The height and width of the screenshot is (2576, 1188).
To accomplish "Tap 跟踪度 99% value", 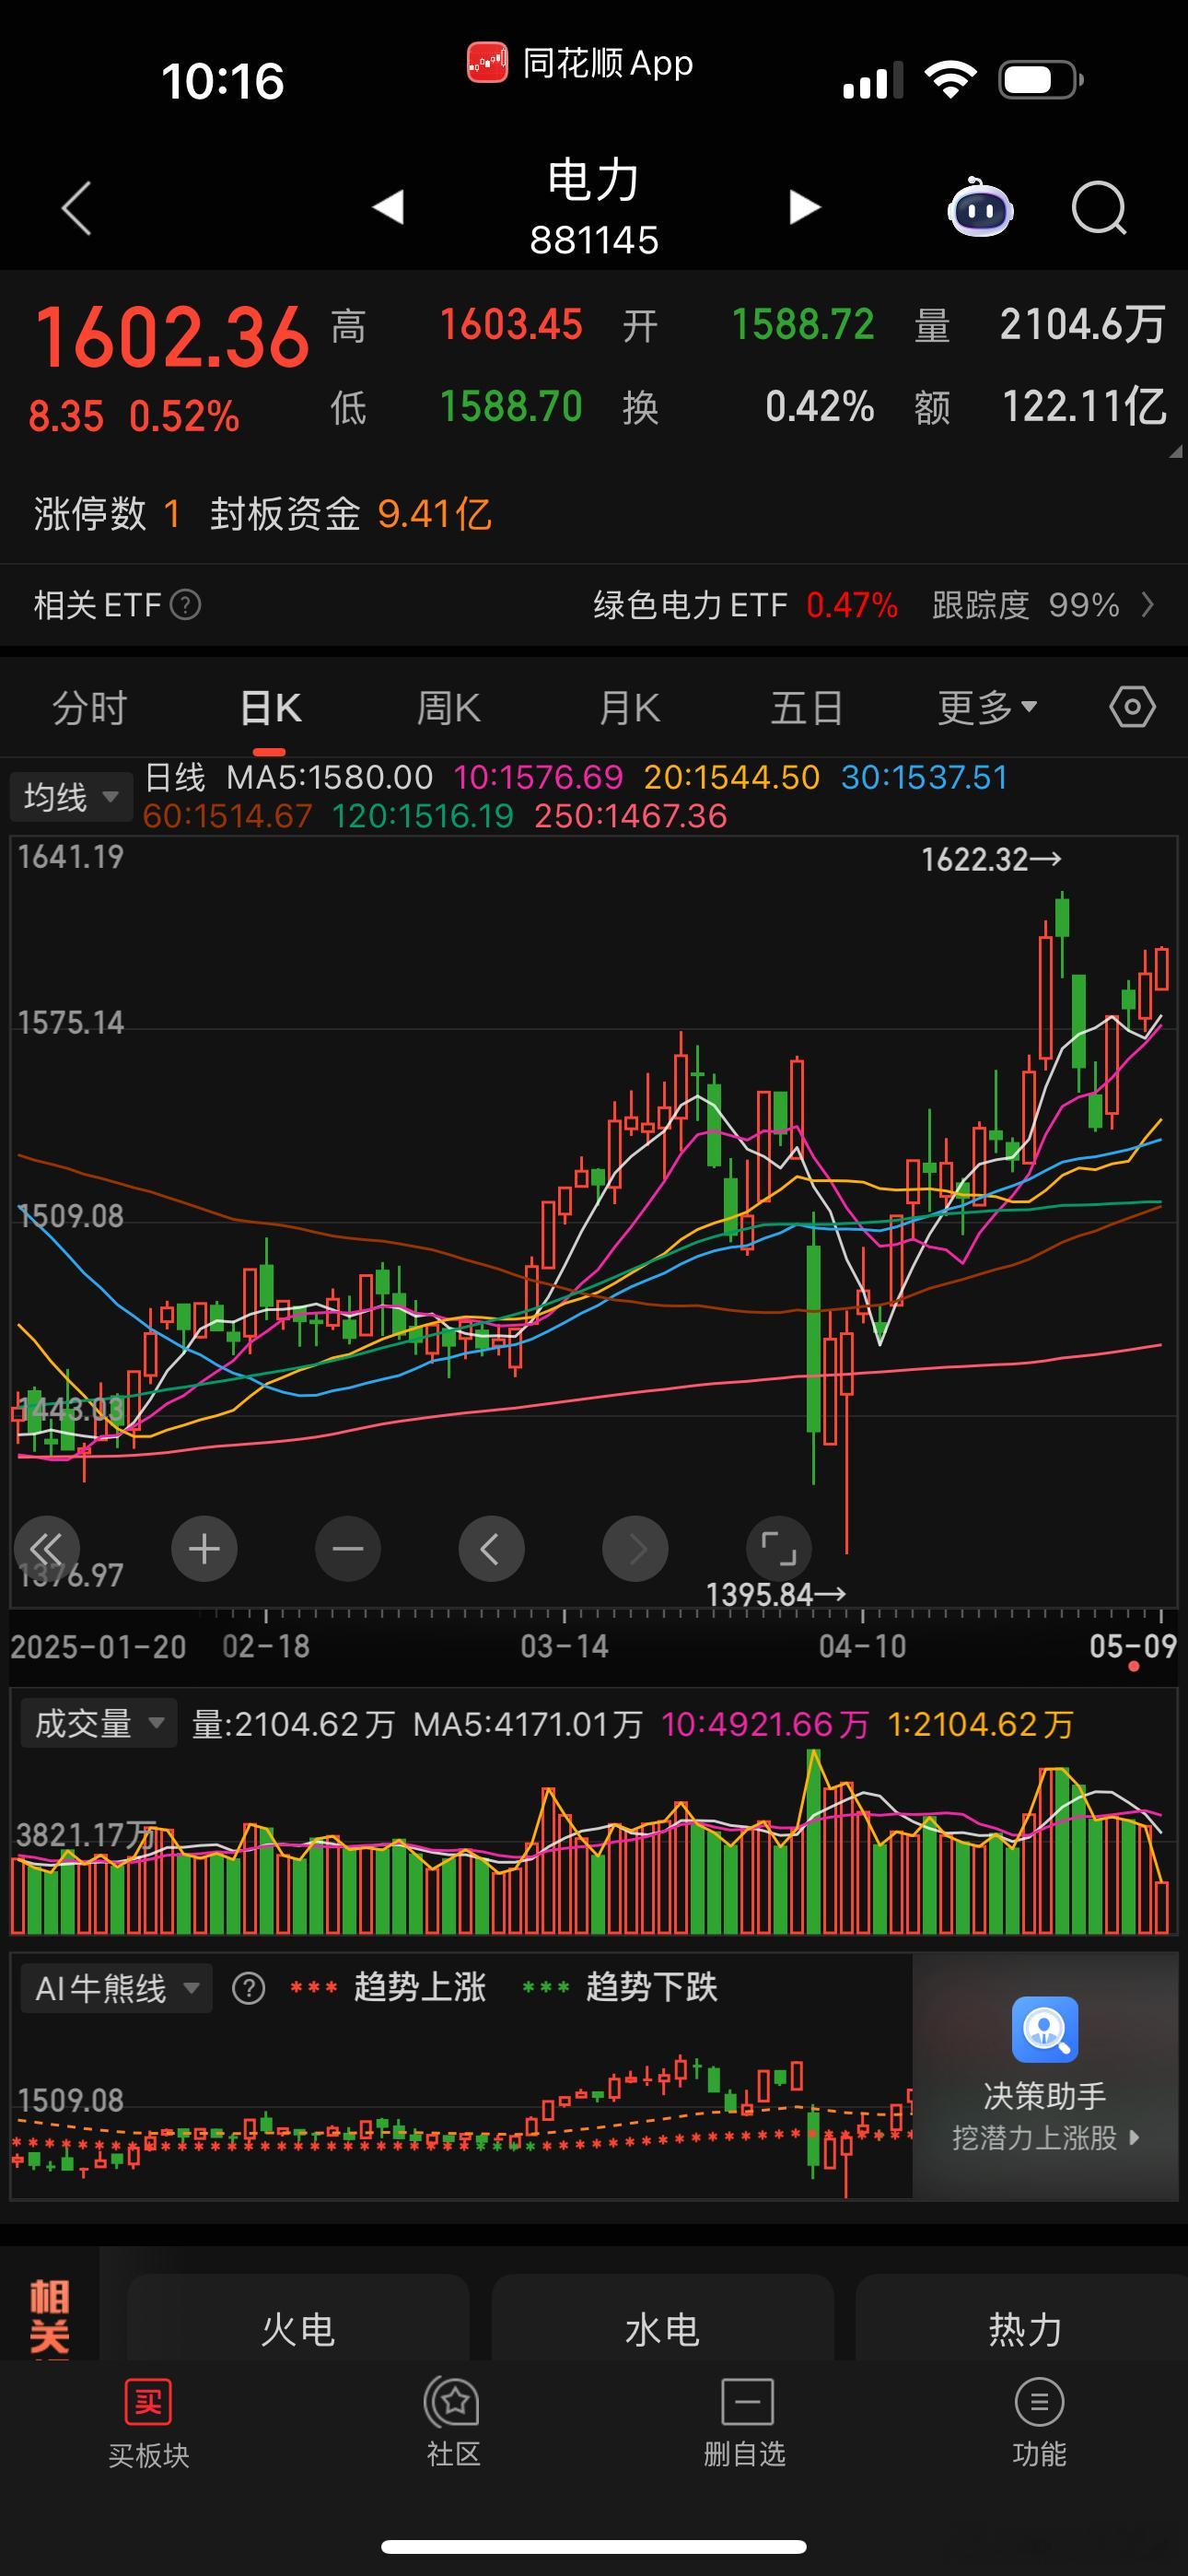I will tap(1025, 605).
